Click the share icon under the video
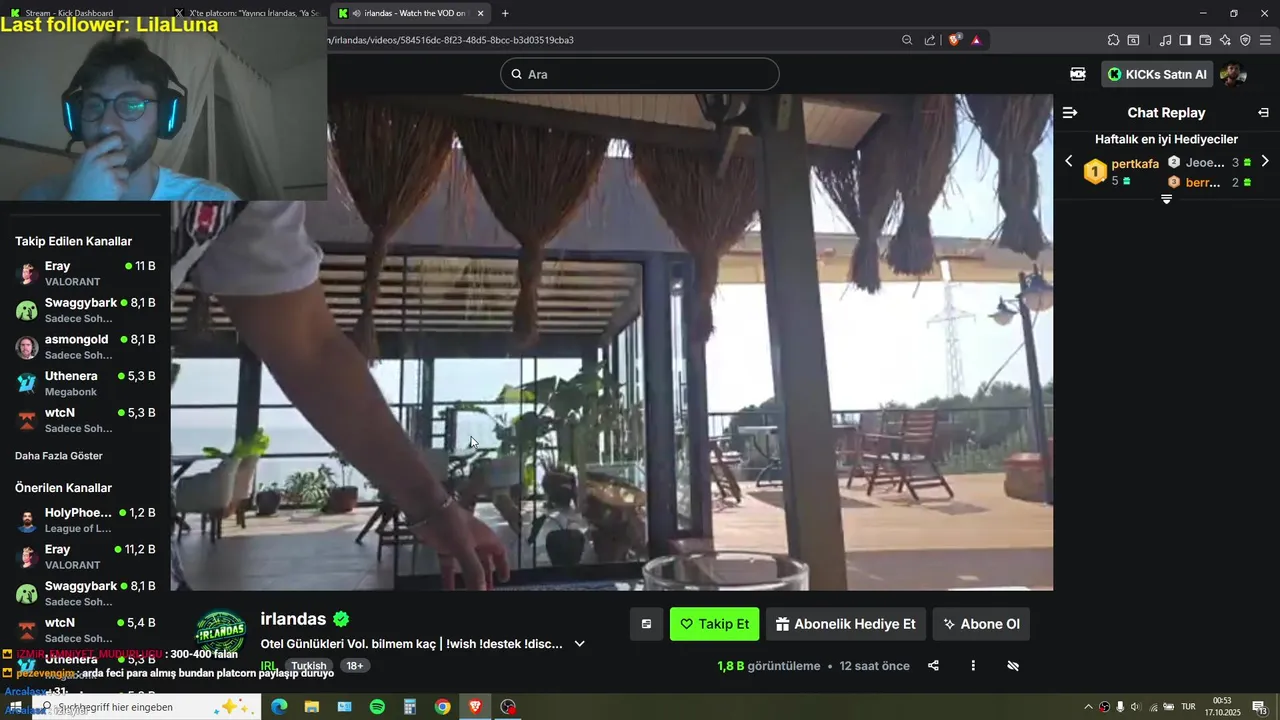Image resolution: width=1280 pixels, height=720 pixels. (933, 666)
